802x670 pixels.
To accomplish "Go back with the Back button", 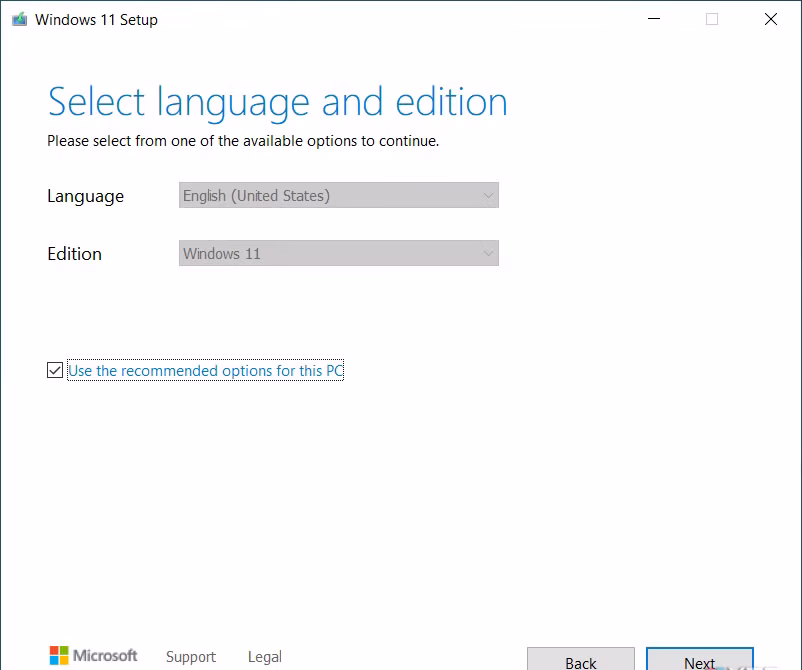I will tap(580, 660).
